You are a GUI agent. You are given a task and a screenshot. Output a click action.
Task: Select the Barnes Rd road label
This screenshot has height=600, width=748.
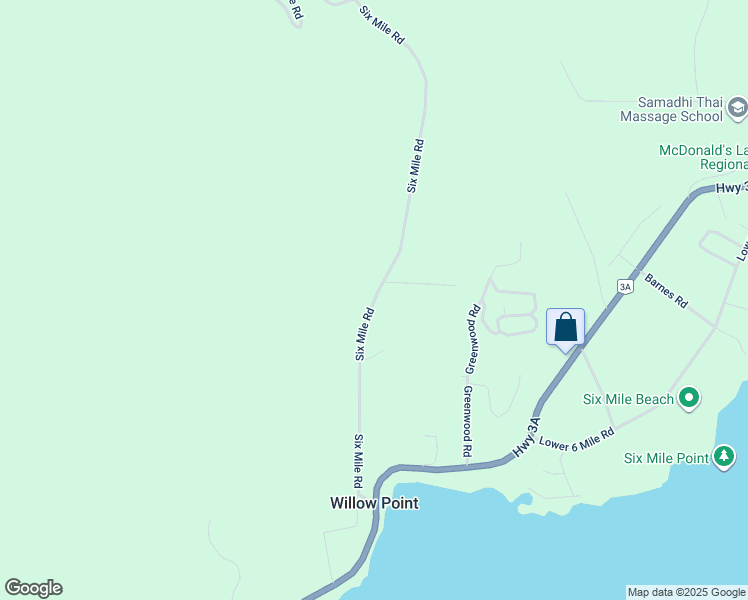(666, 291)
